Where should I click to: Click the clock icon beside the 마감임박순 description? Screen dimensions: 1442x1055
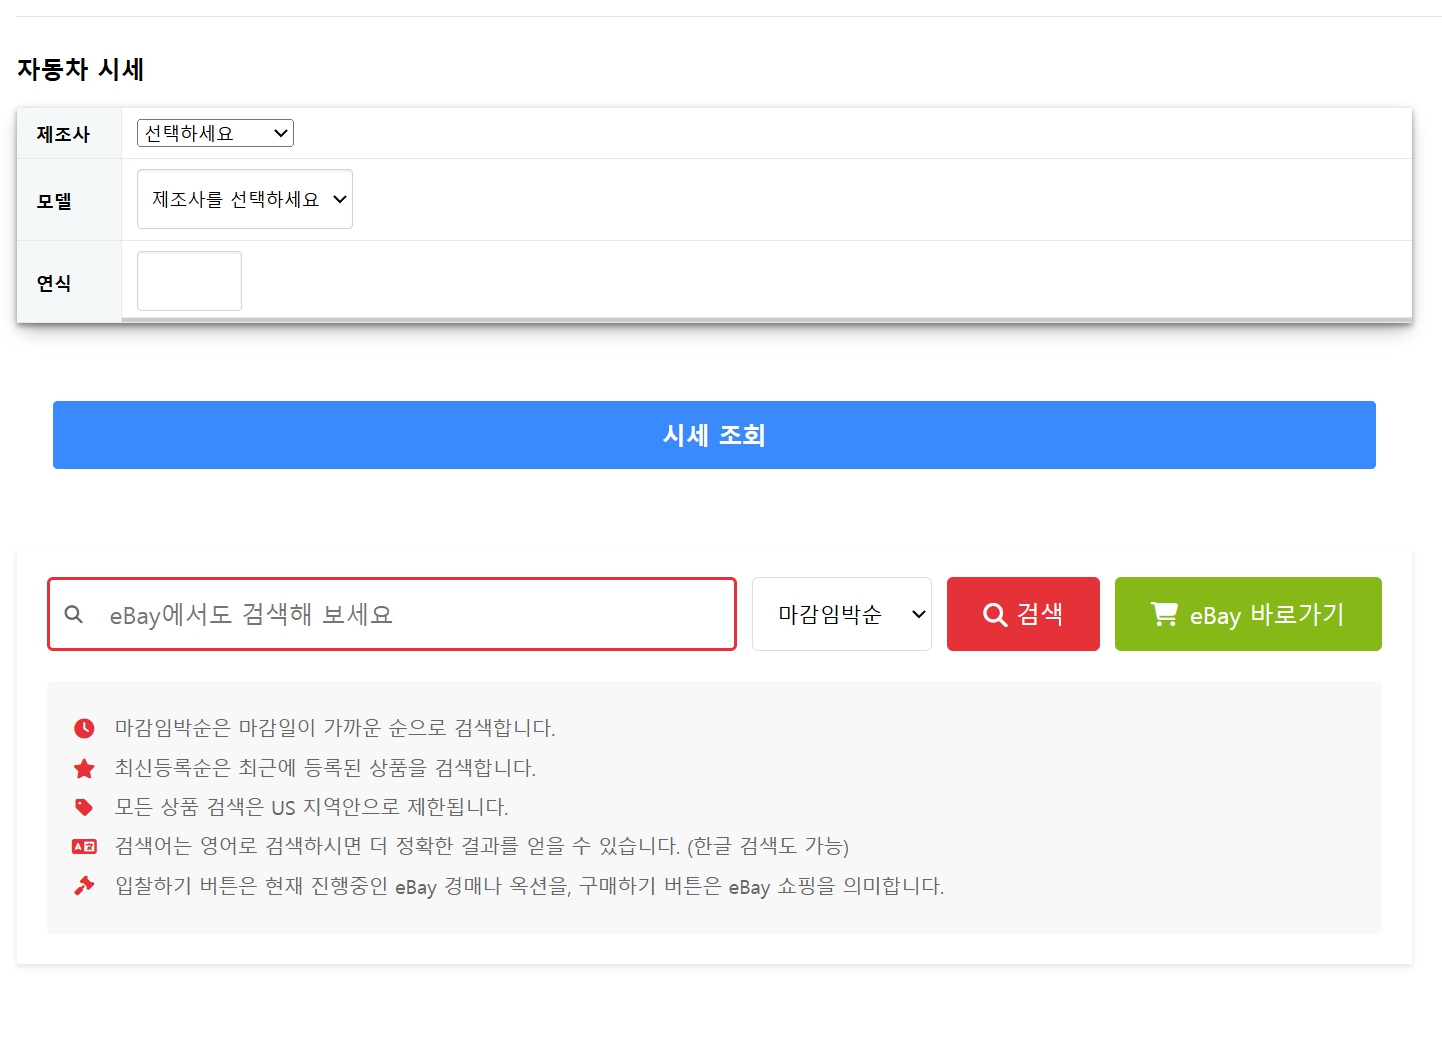pos(84,728)
